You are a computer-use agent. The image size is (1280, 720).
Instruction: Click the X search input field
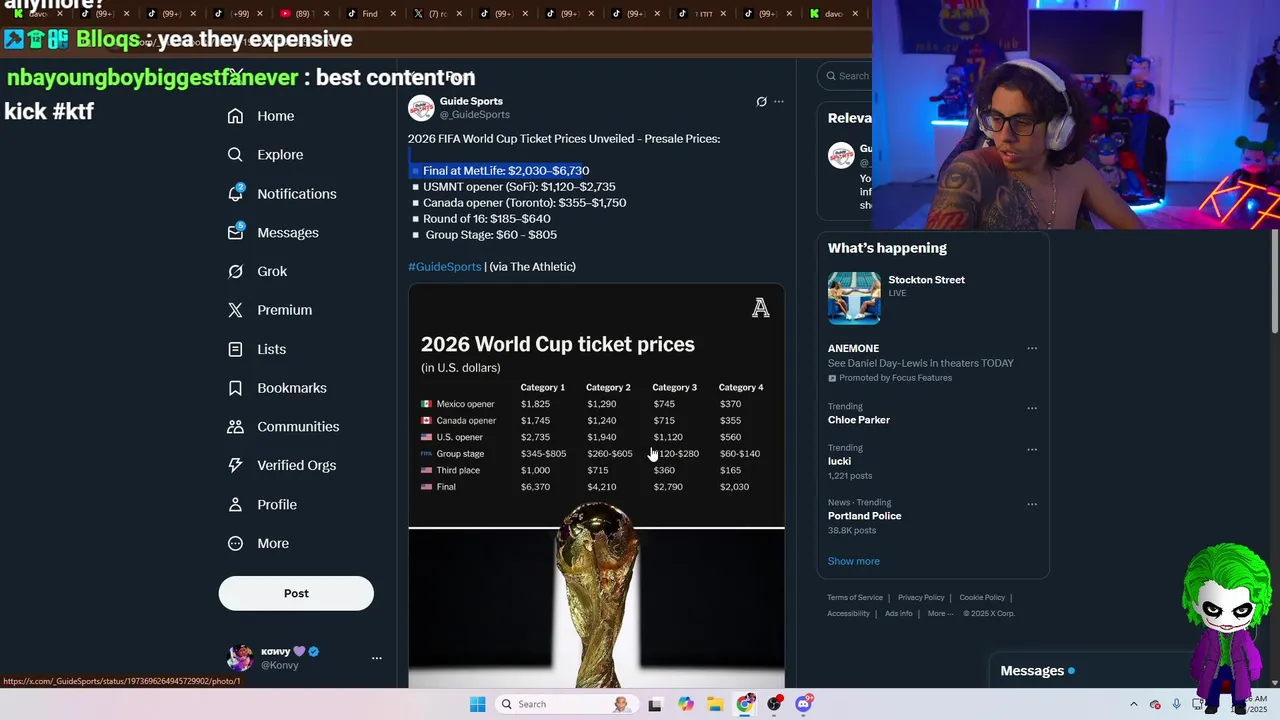848,76
